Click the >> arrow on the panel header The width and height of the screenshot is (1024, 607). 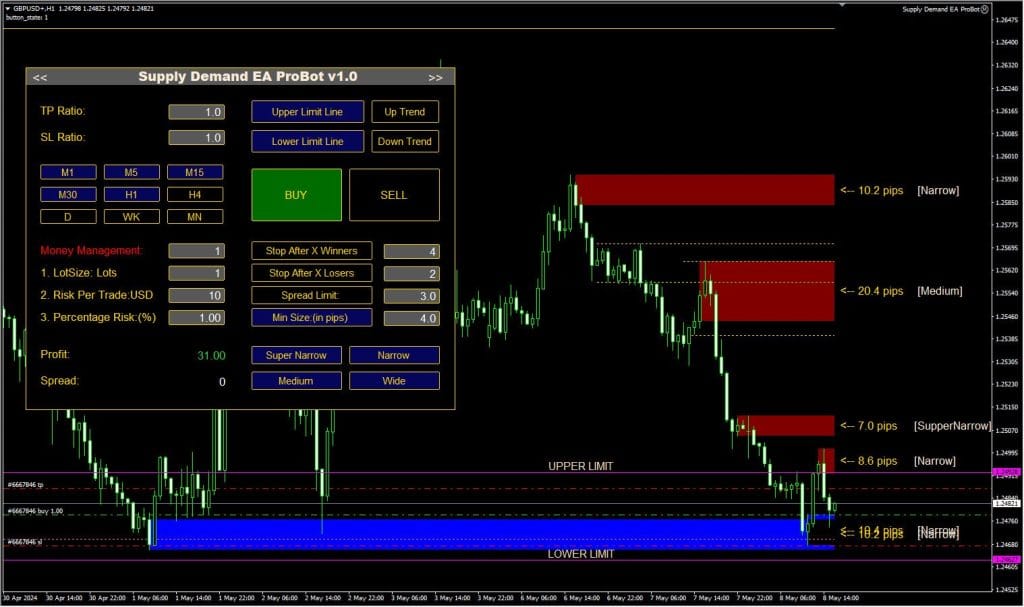[x=436, y=76]
